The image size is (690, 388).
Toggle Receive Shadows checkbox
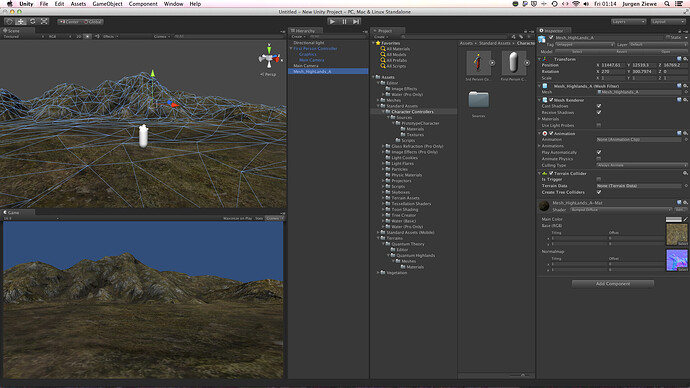coord(598,112)
